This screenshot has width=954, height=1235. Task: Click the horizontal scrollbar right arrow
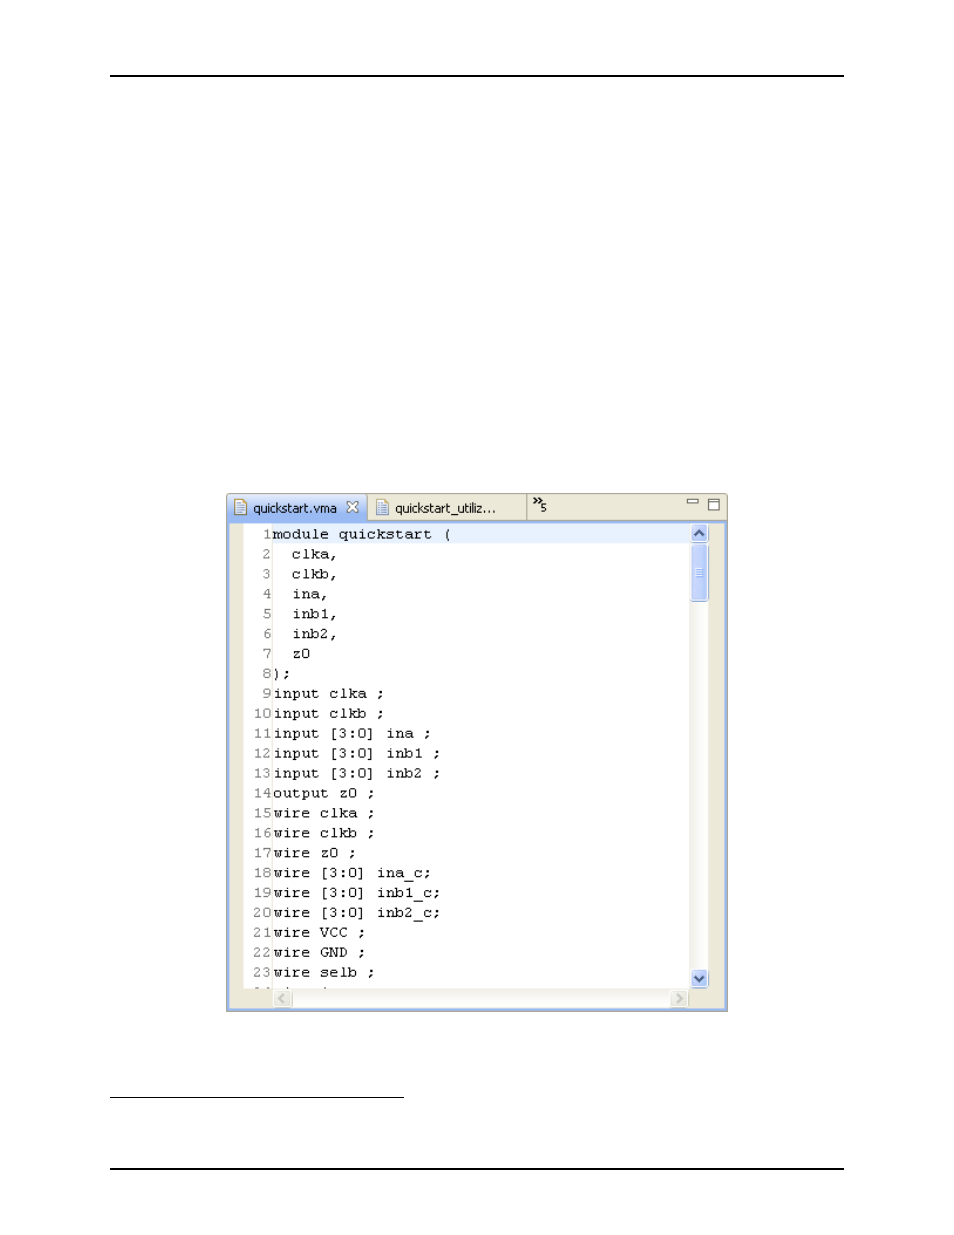tap(680, 998)
